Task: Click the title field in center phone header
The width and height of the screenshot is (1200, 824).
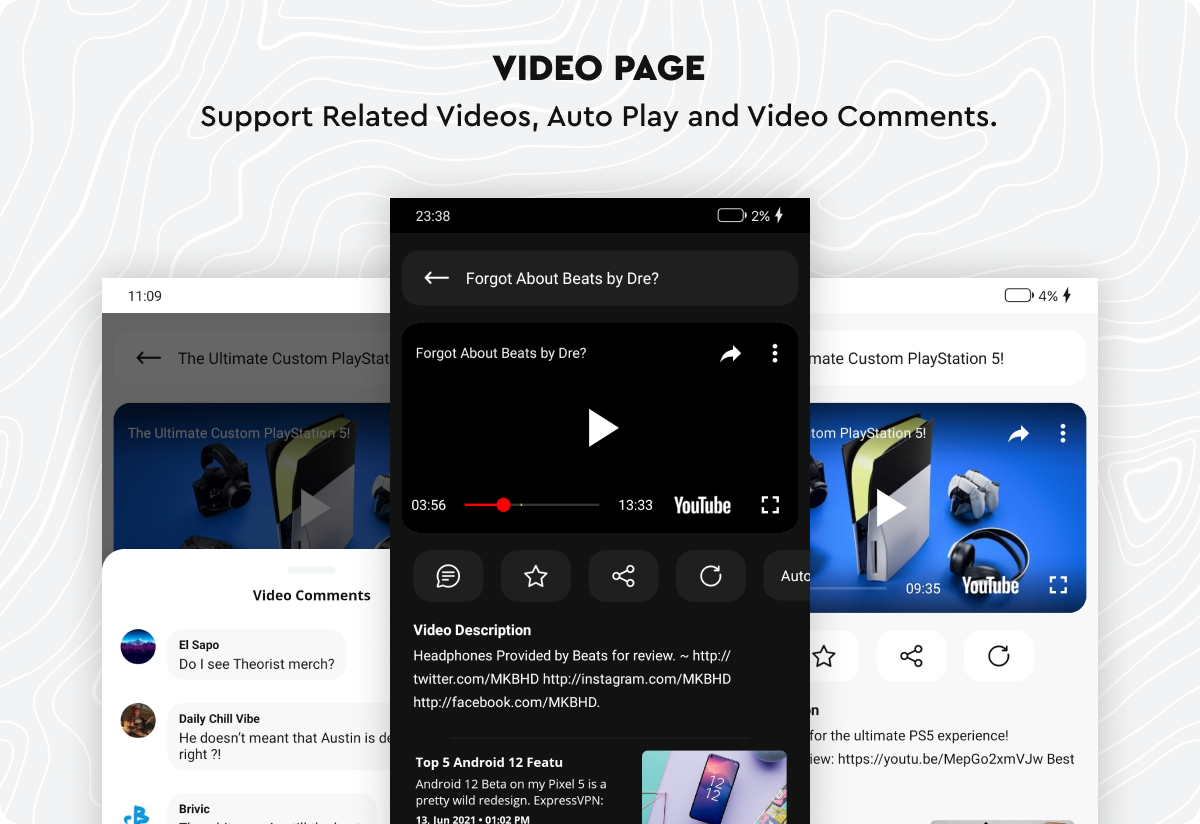Action: [x=600, y=278]
